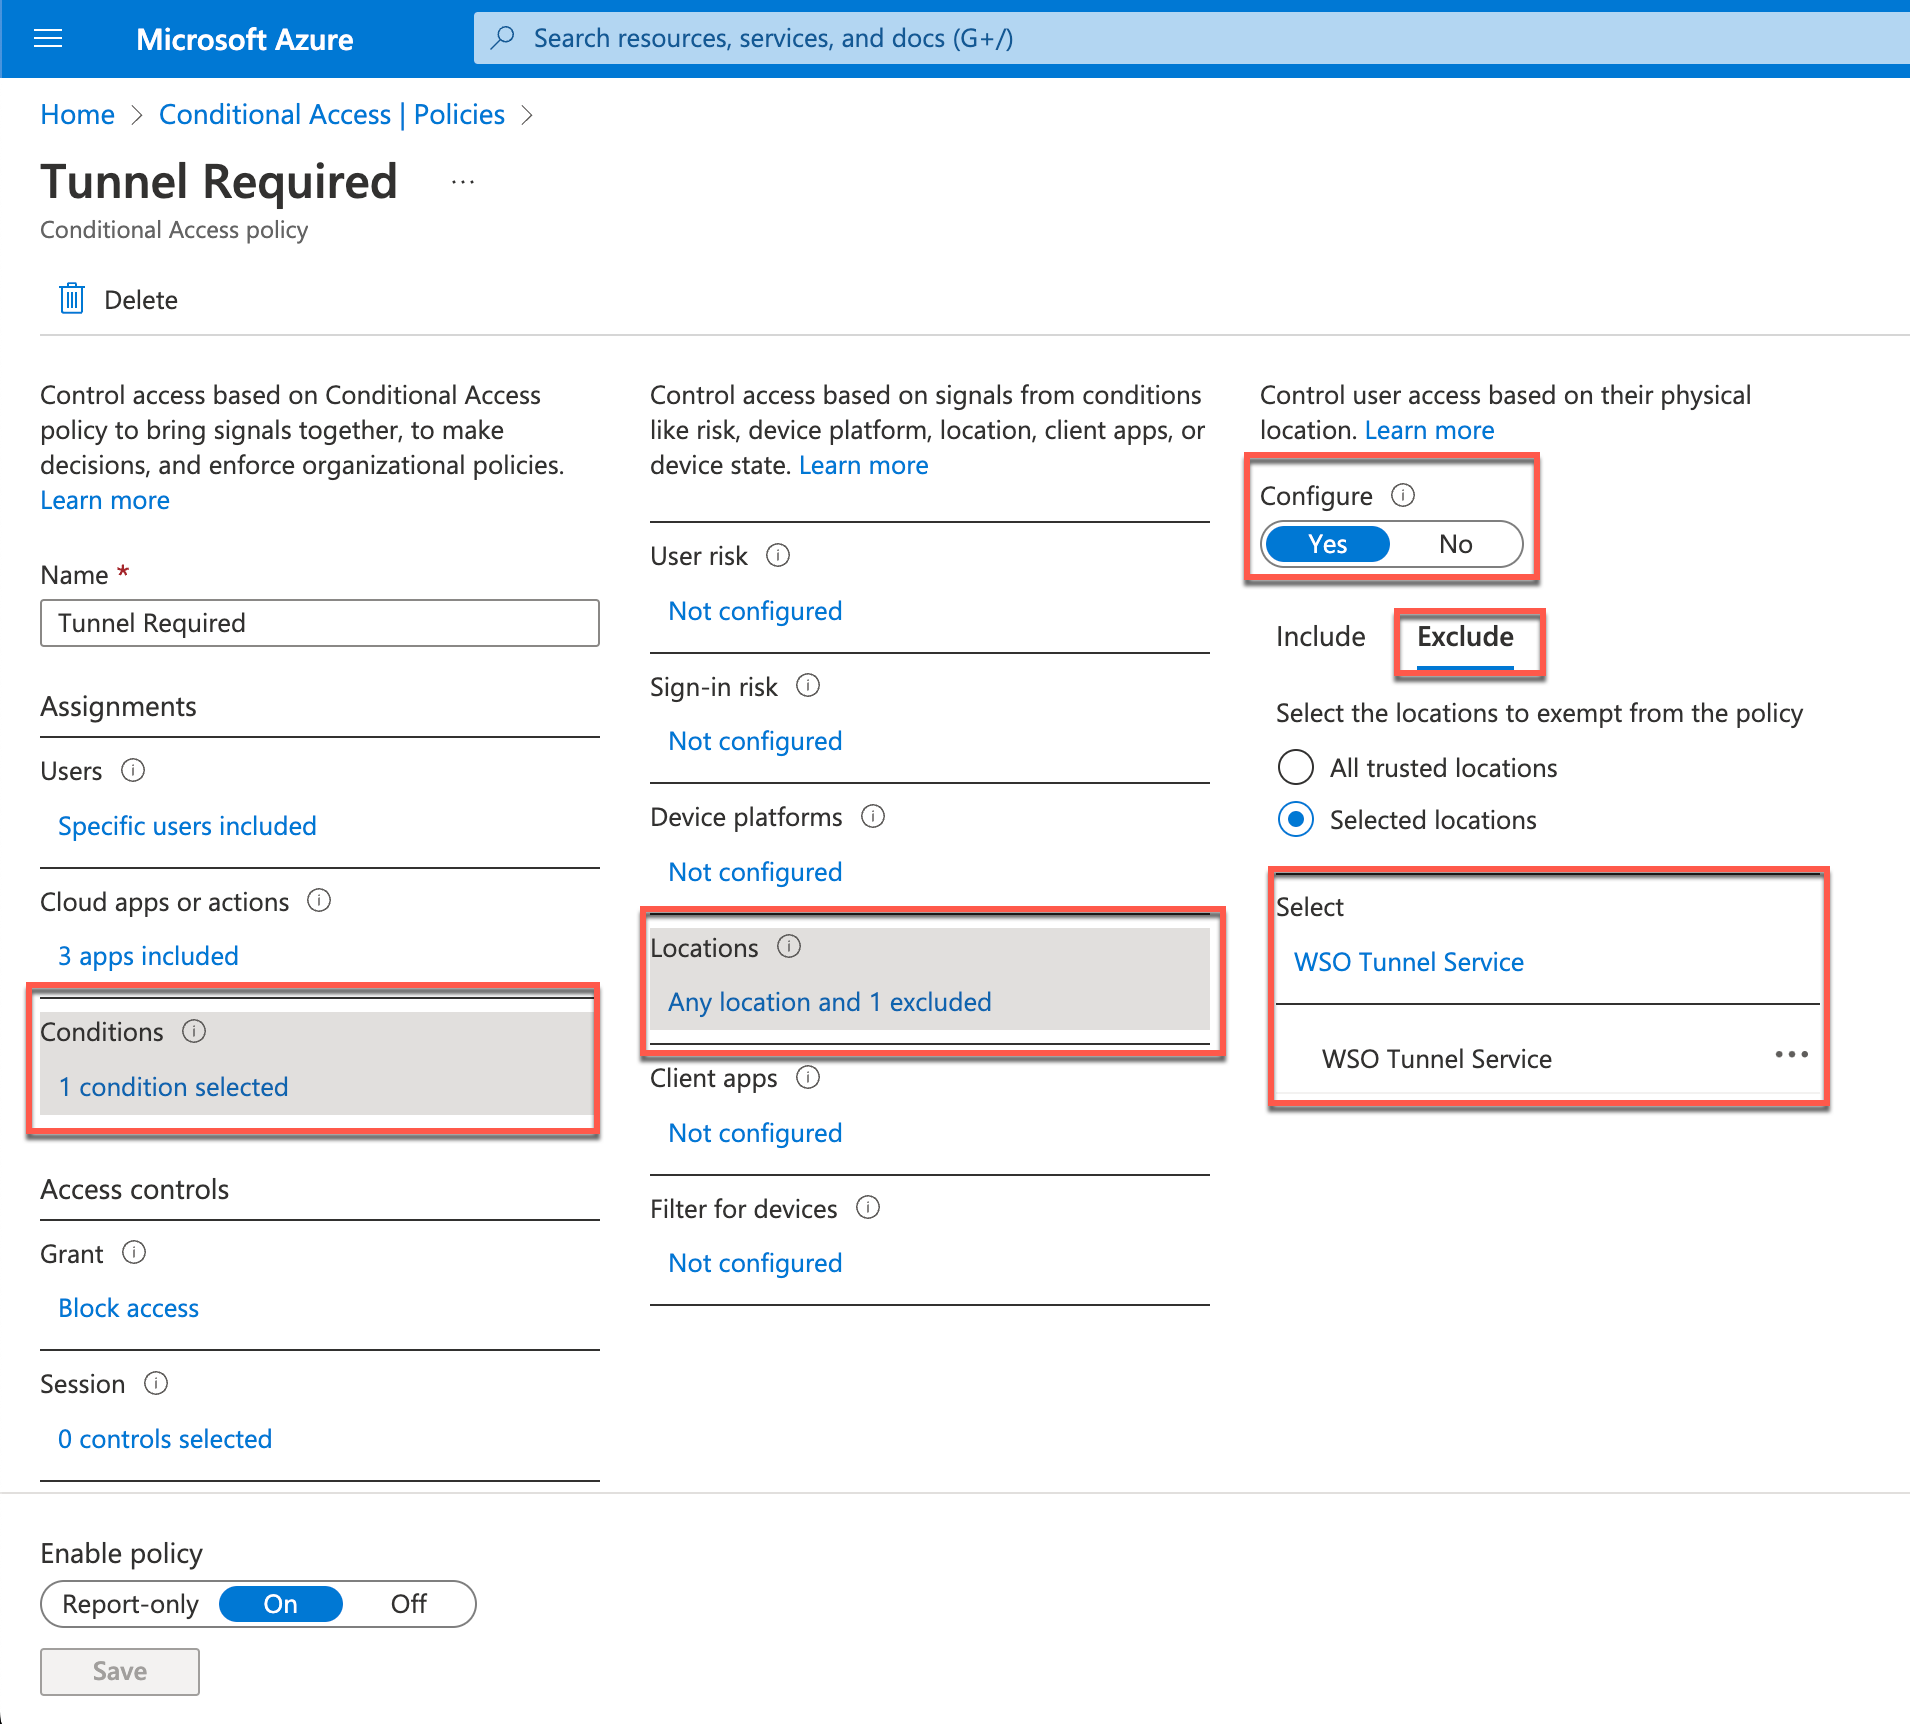
Task: Save the Conditional Access policy
Action: coord(119,1670)
